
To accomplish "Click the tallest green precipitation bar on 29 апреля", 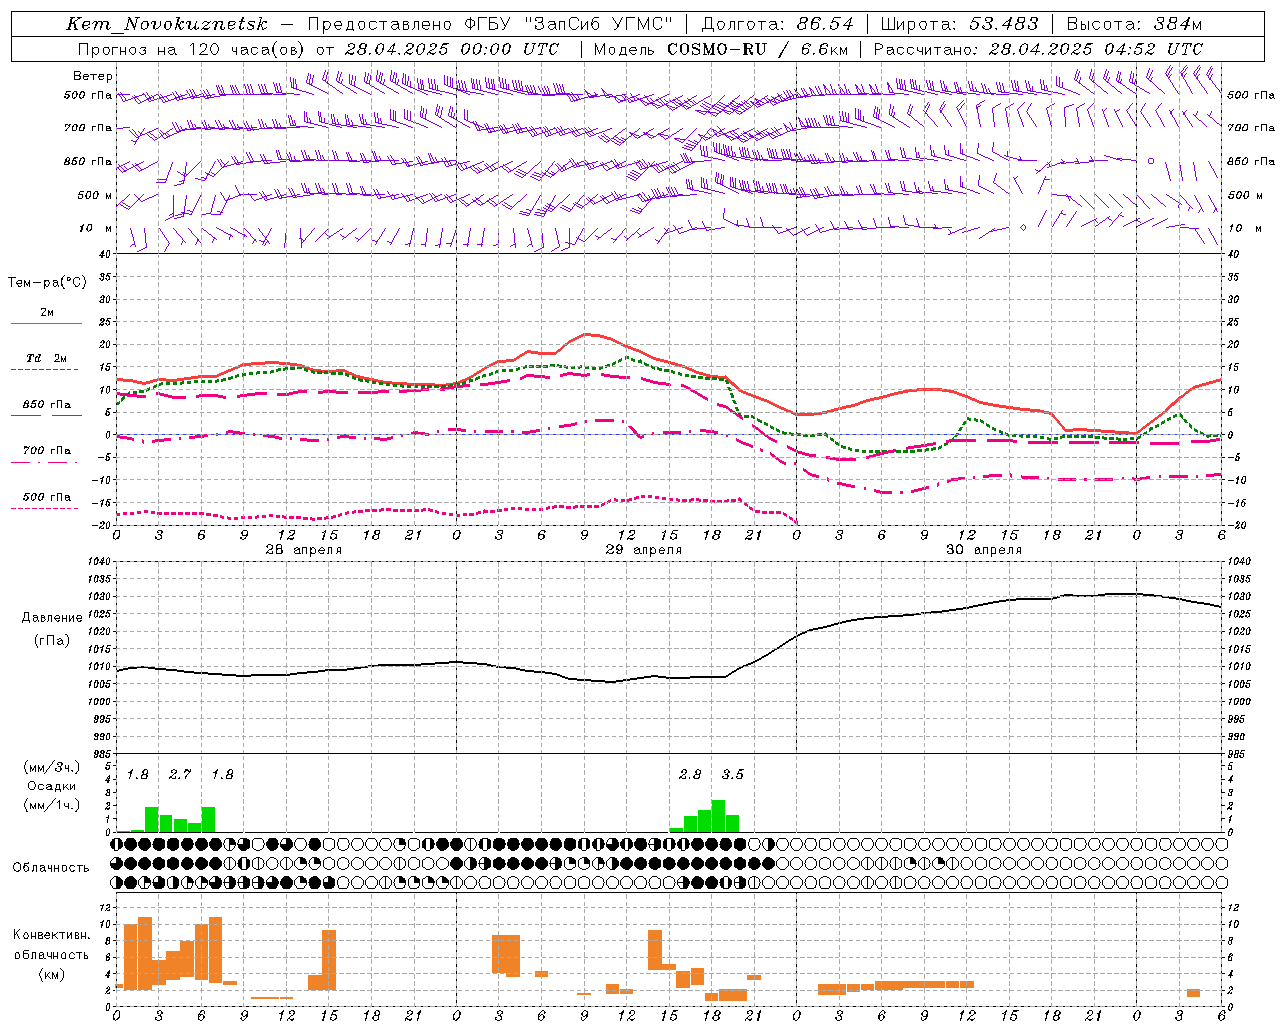I will click(x=718, y=816).
